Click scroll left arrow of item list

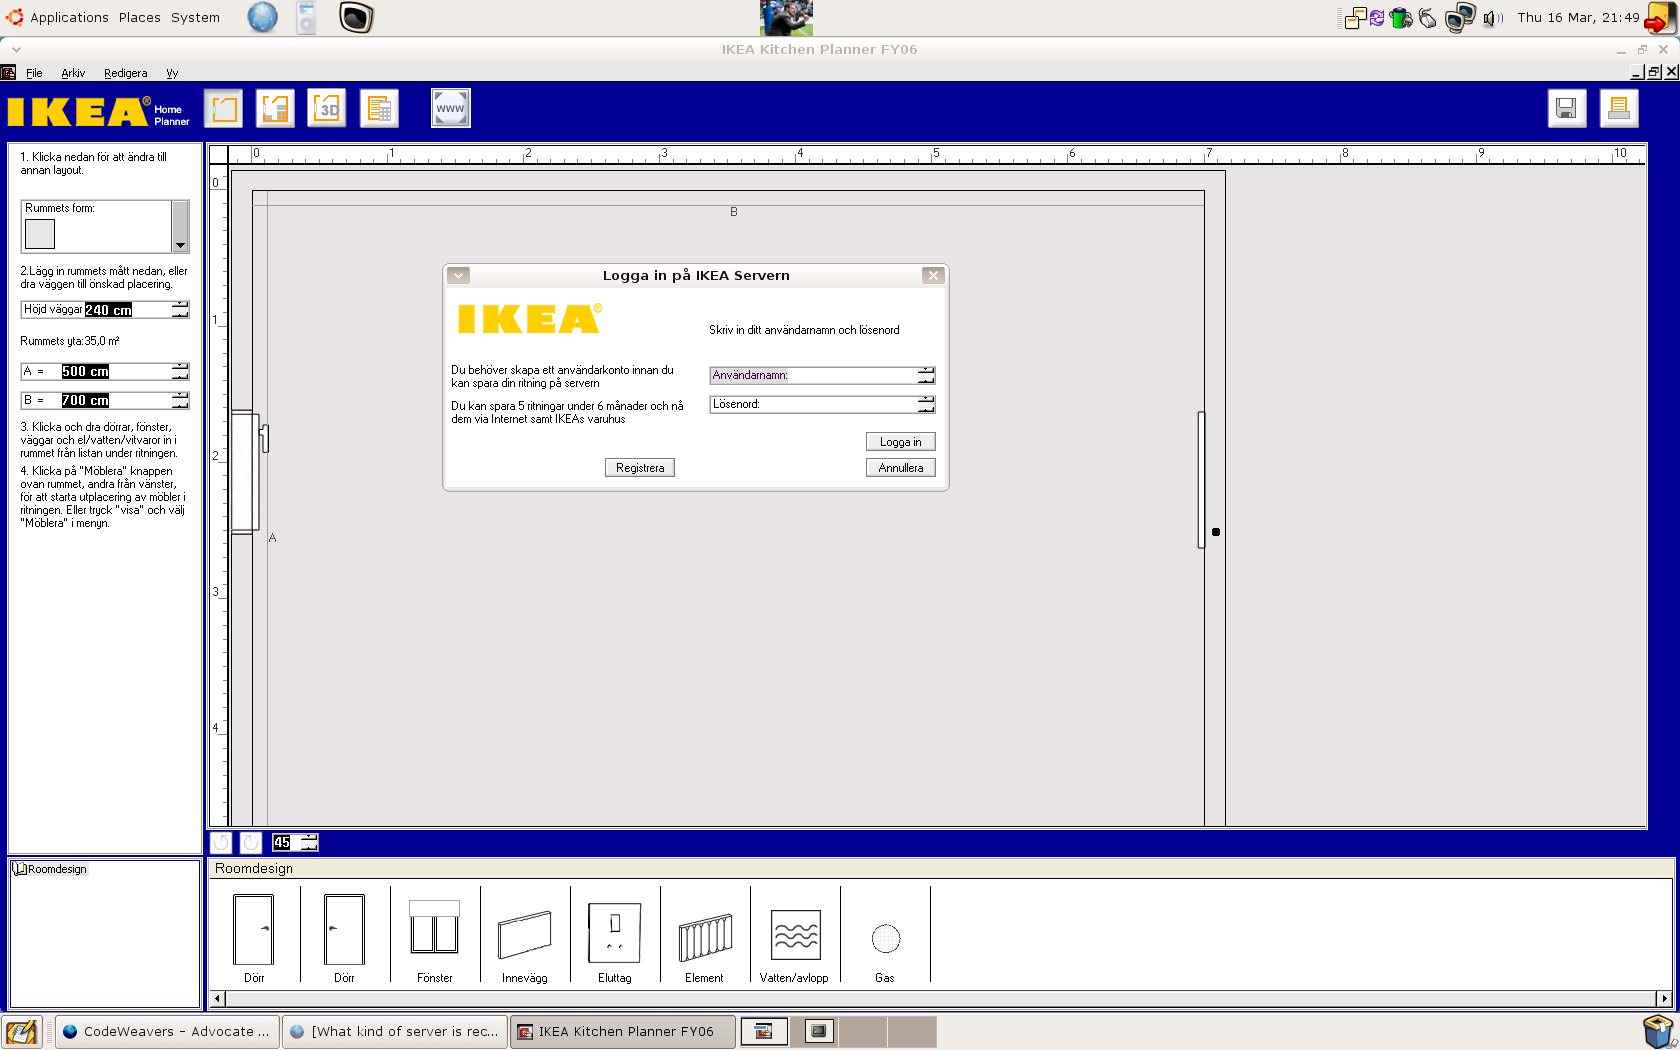[217, 998]
